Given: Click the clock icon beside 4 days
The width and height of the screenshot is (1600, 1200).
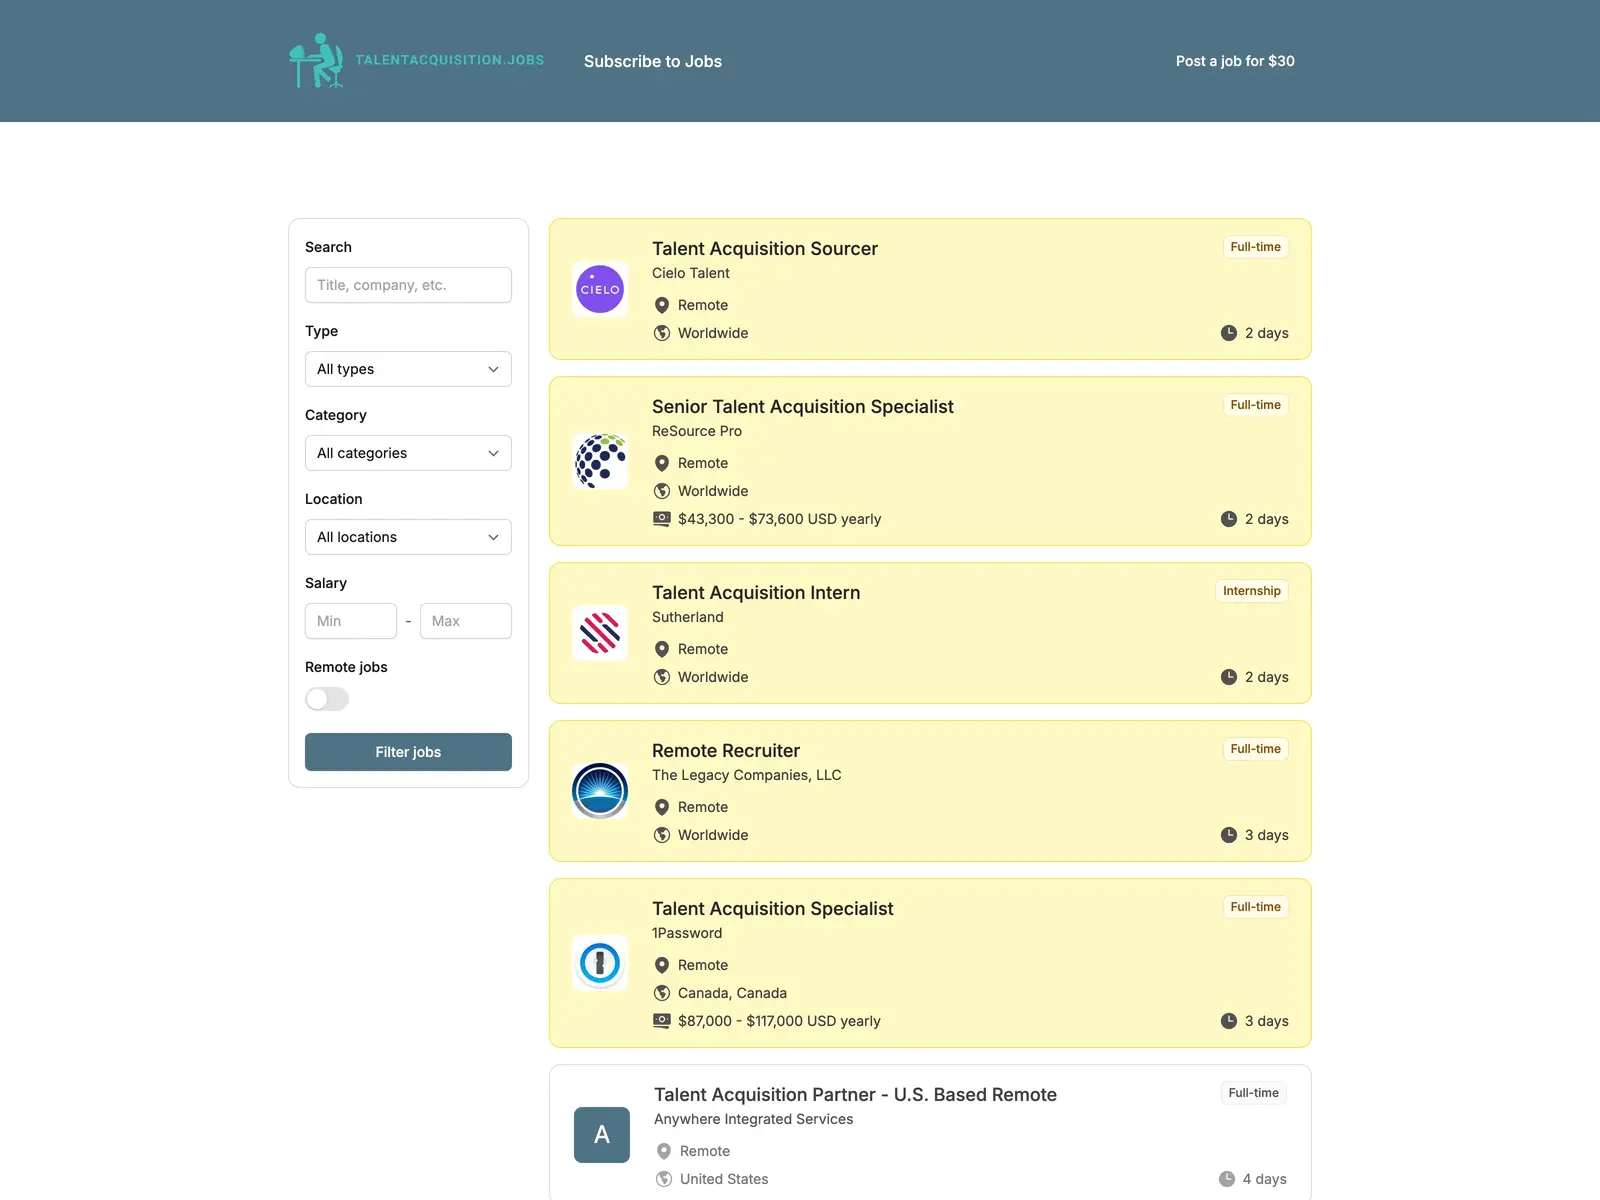Looking at the screenshot, I should pyautogui.click(x=1227, y=1179).
